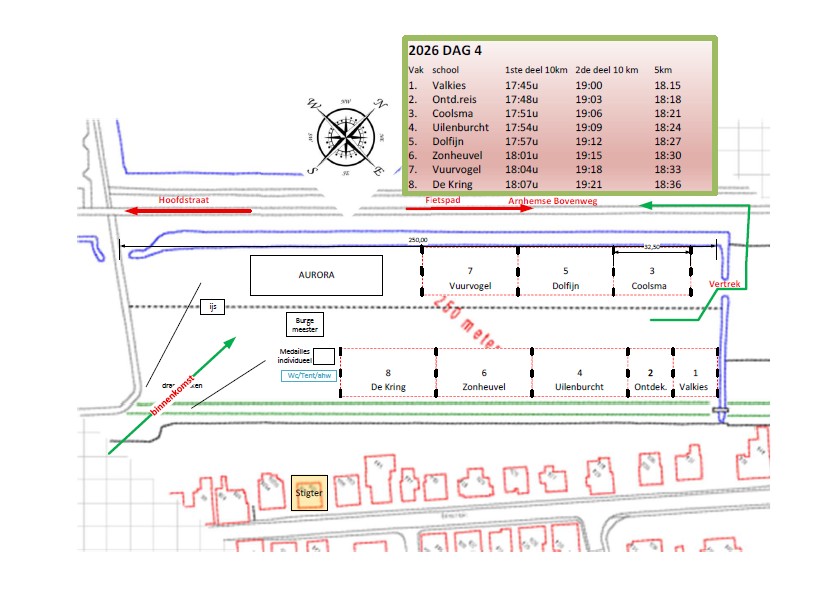Select vak 7 Vuurvogel section
The height and width of the screenshot is (596, 828).
pyautogui.click(x=469, y=278)
